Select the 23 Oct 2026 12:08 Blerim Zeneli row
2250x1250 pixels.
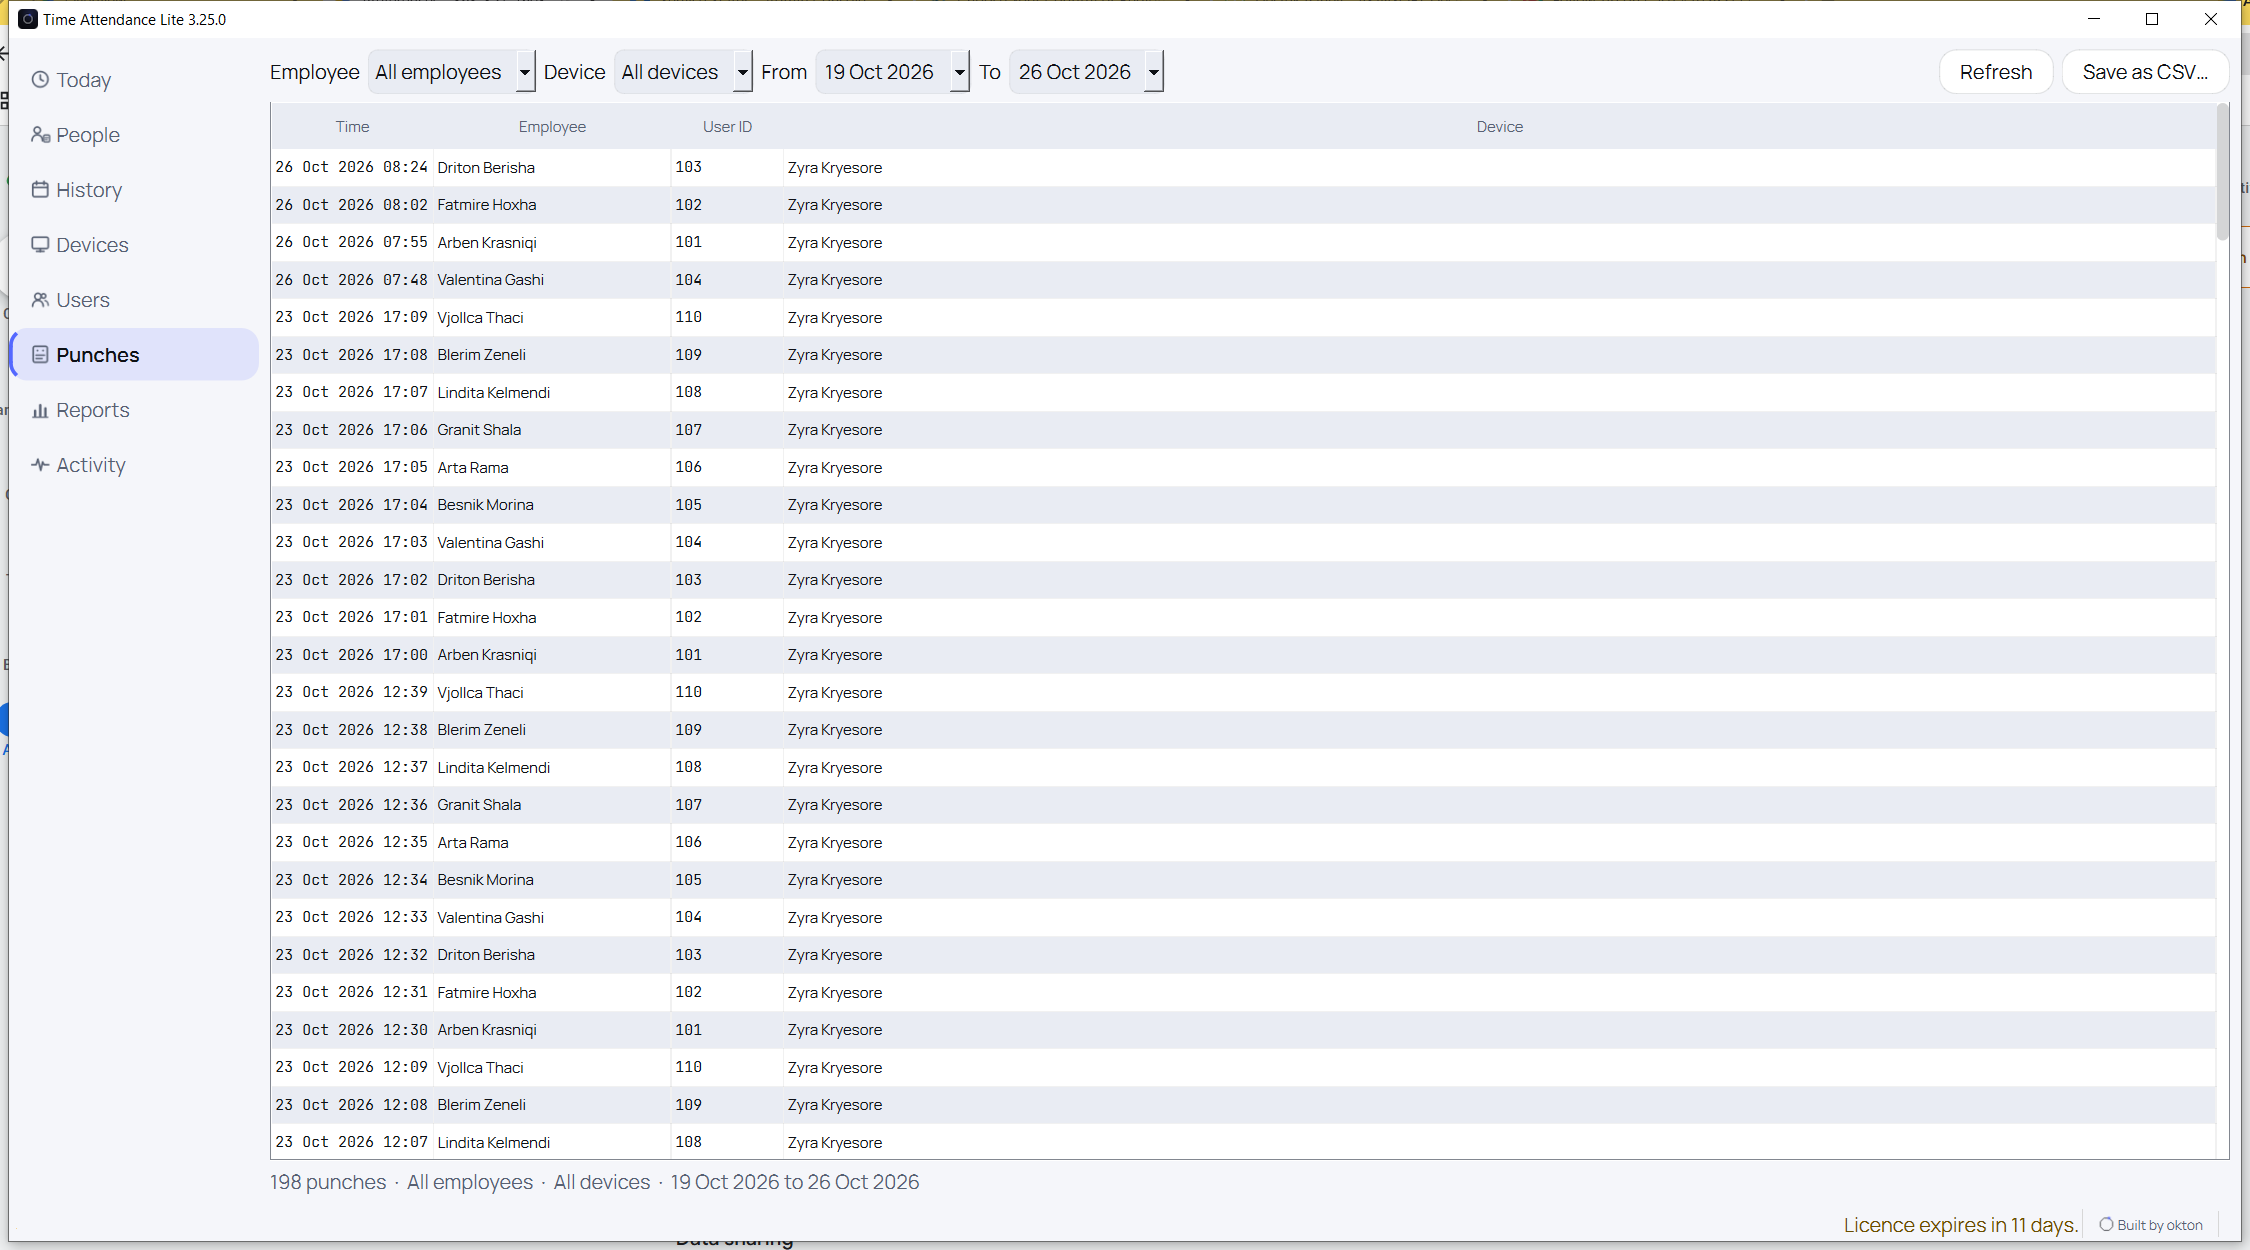[1243, 1105]
